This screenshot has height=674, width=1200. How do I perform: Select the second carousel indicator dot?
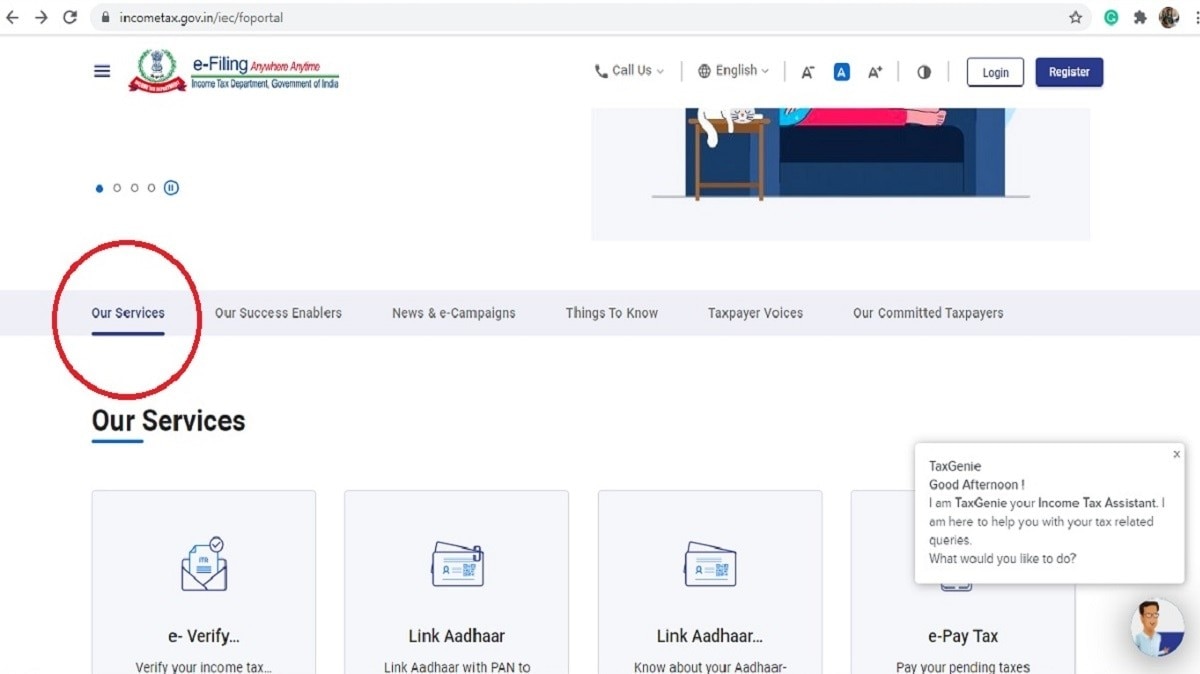click(x=117, y=187)
